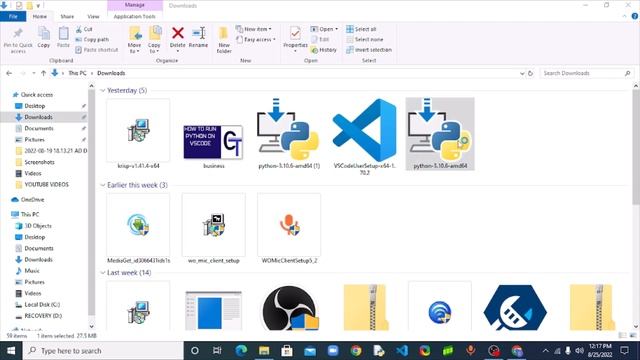Select Screenshots folder in sidebar
Screen dimensions: 640x360
(39, 162)
